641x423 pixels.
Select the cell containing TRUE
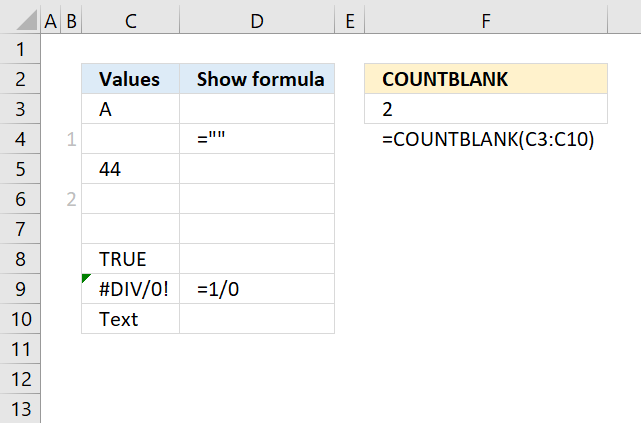tap(130, 260)
